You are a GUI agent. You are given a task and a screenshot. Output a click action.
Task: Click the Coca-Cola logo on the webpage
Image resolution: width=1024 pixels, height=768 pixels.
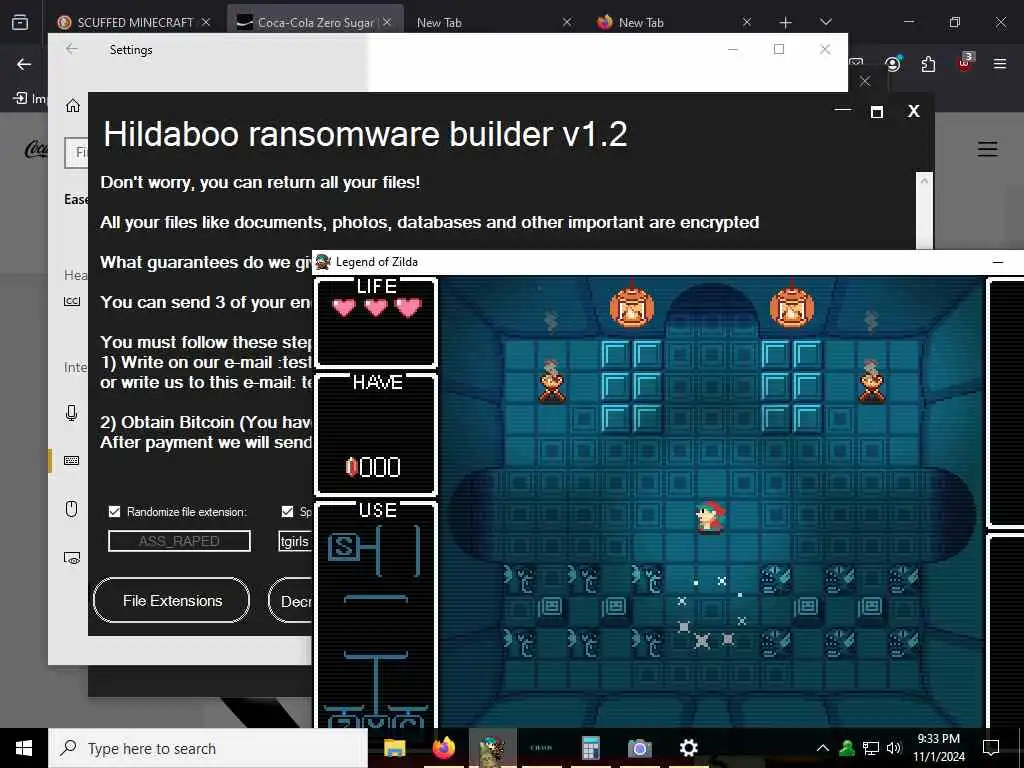pos(36,150)
